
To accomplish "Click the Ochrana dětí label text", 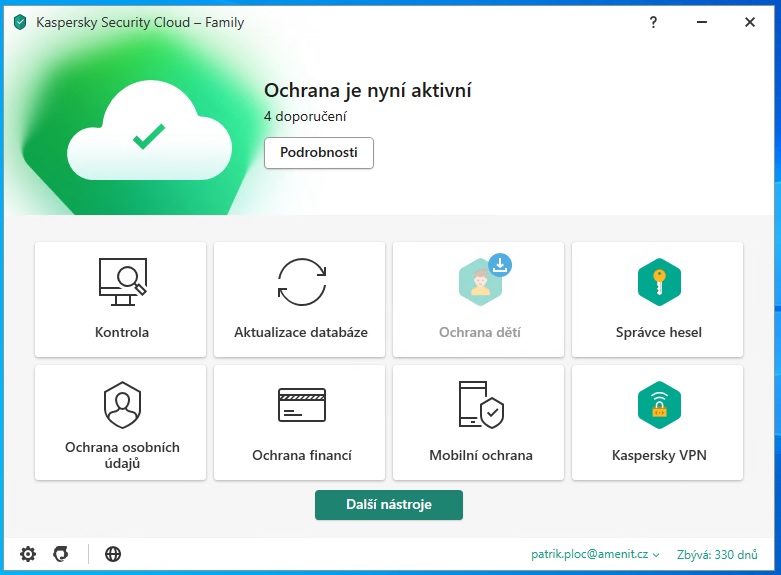I will coord(480,332).
